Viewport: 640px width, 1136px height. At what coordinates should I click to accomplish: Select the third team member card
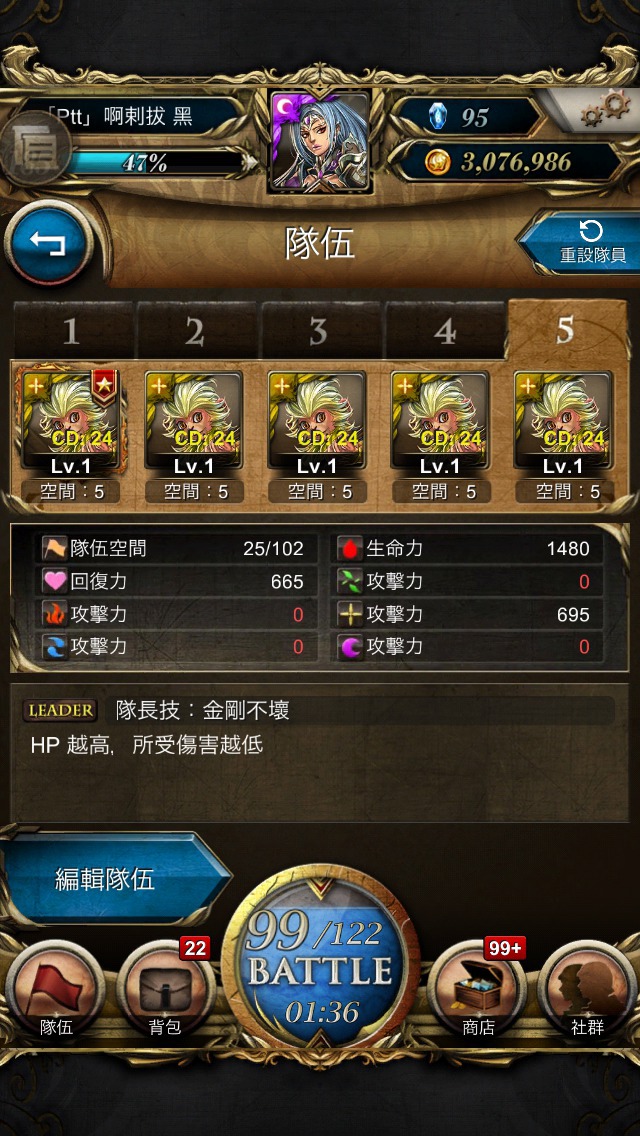317,422
